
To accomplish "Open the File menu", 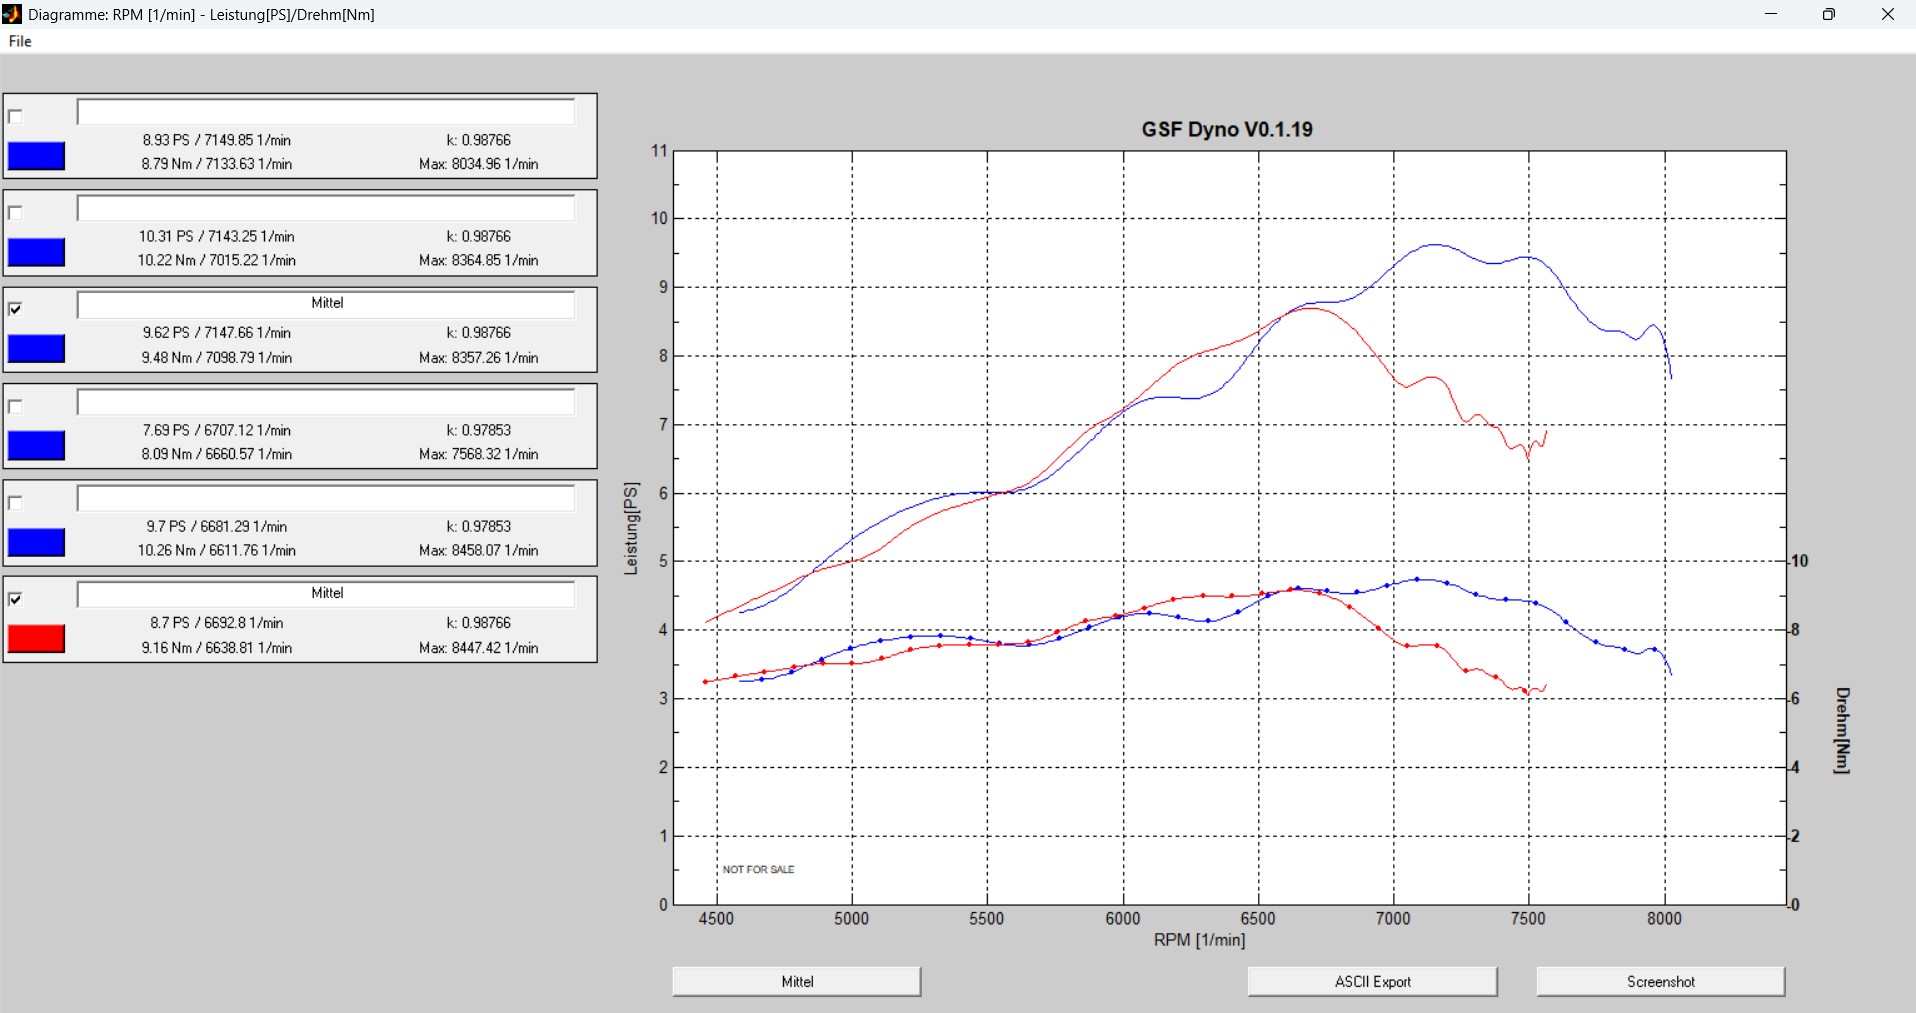I will coord(20,41).
